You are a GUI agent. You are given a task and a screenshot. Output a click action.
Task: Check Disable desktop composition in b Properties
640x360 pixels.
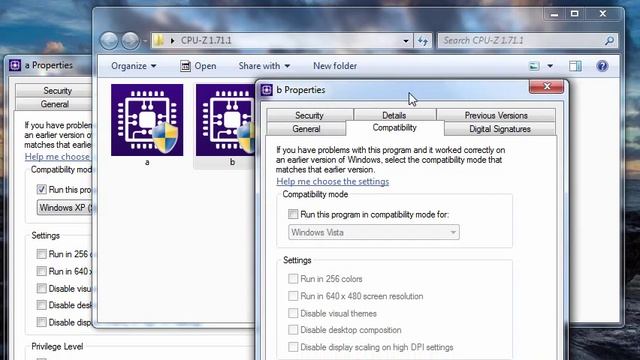[293, 330]
